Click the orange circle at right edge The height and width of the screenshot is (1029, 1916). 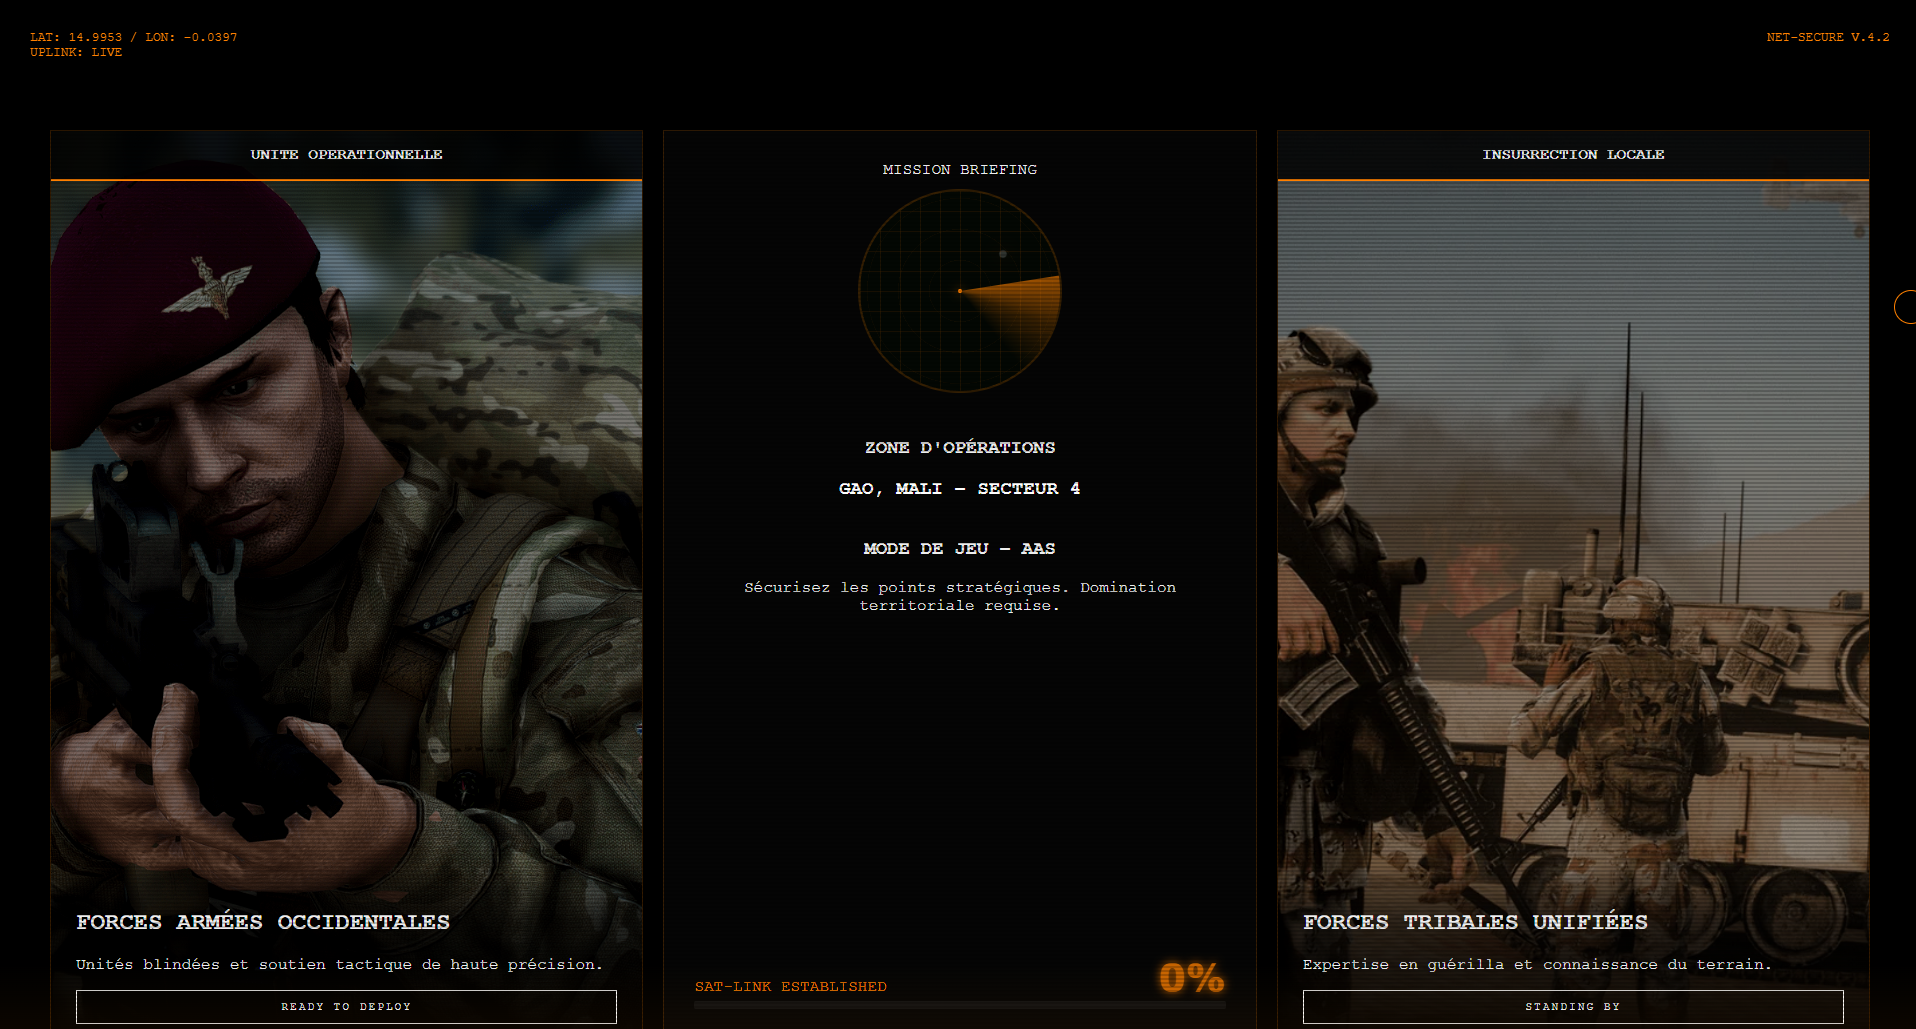(x=1905, y=307)
